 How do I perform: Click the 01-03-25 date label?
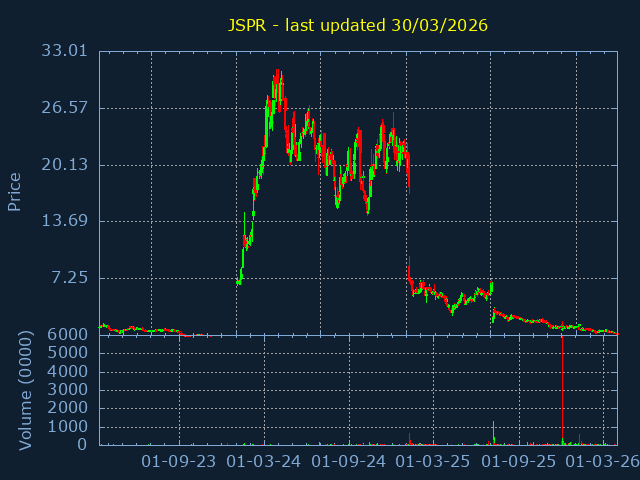click(x=433, y=462)
